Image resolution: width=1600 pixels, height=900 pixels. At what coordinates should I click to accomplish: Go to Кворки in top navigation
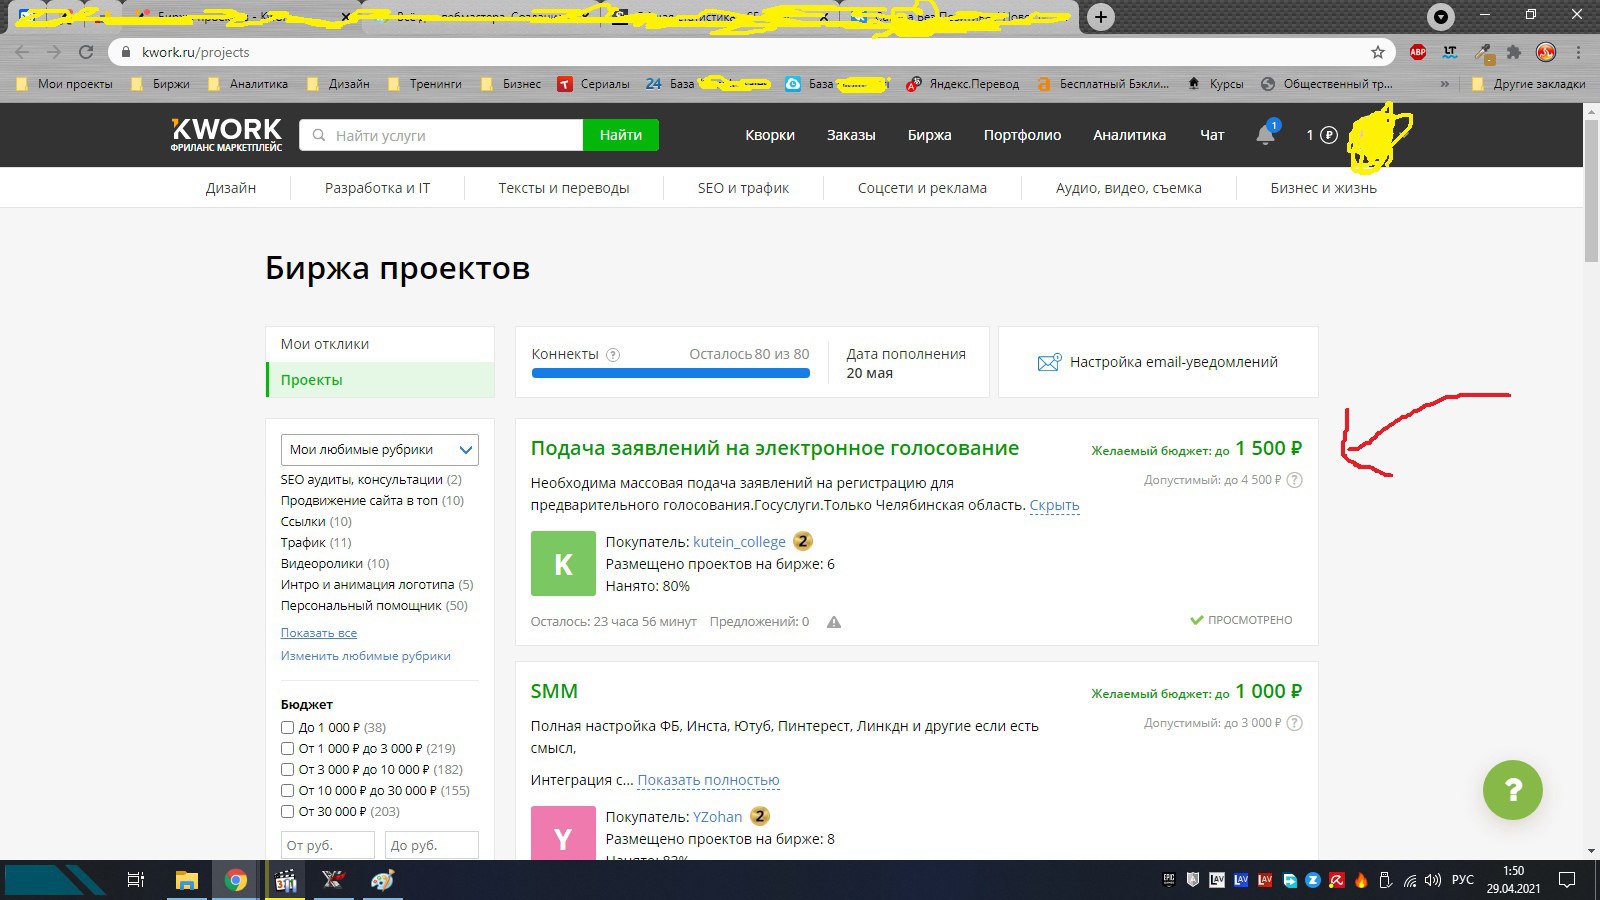pyautogui.click(x=770, y=135)
